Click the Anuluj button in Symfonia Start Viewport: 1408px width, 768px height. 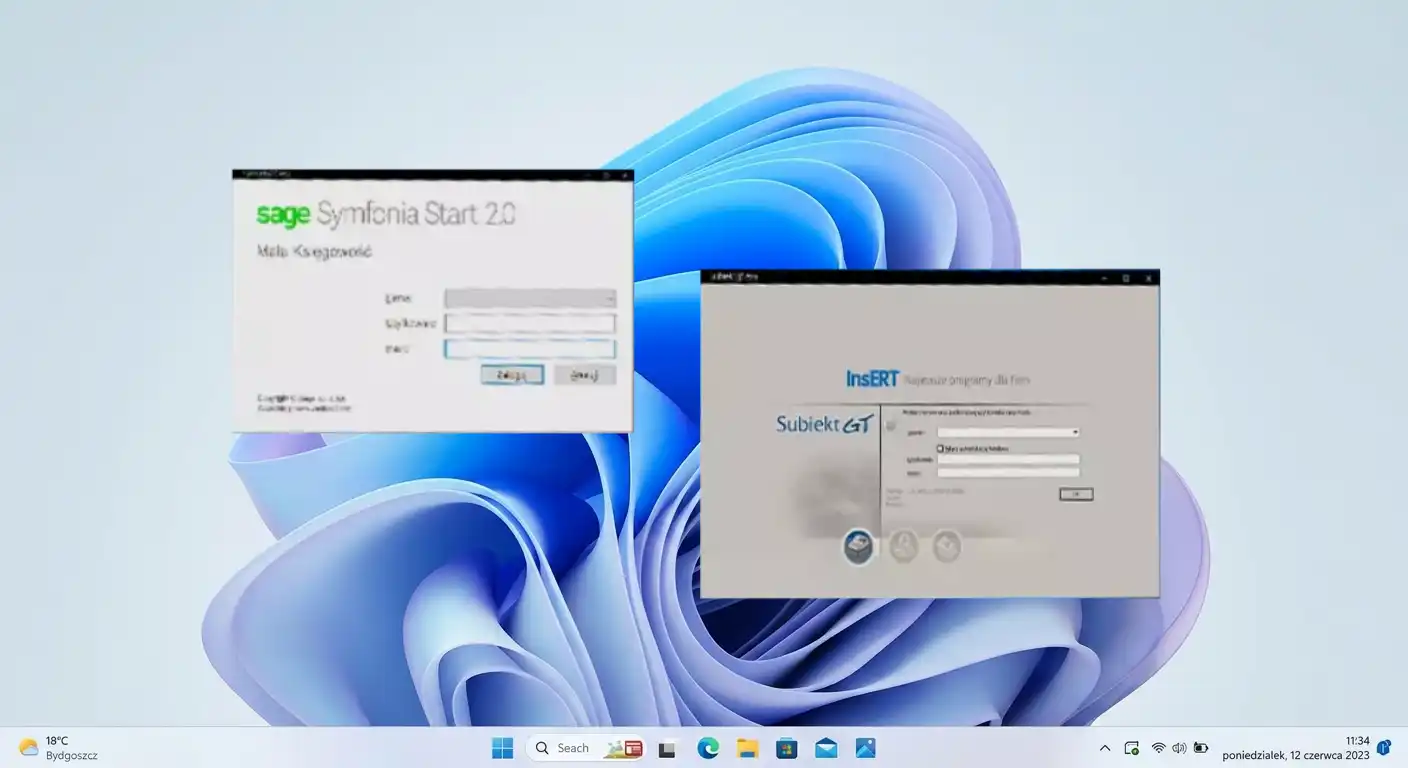coord(584,374)
